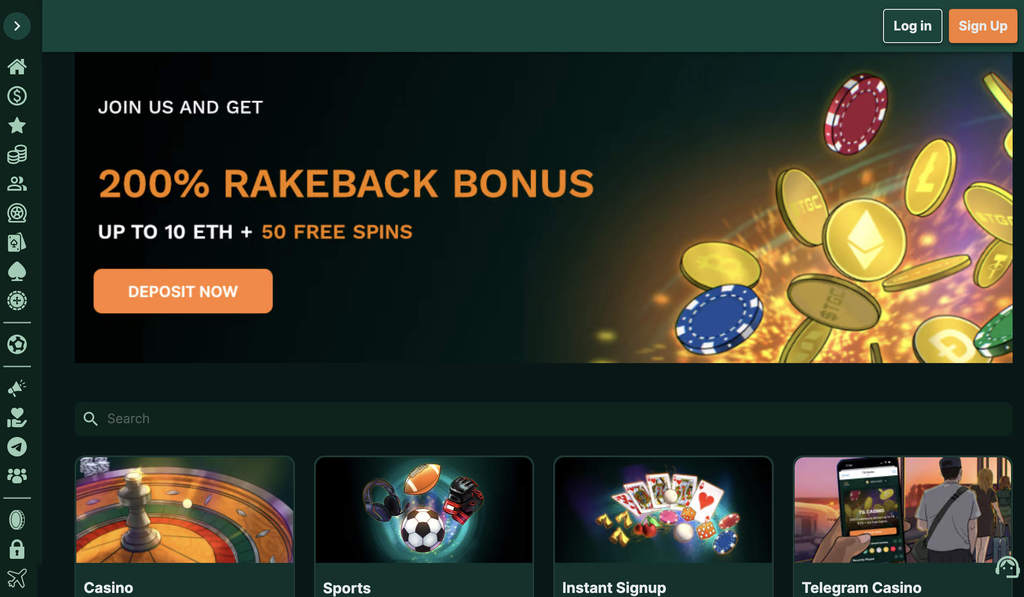The width and height of the screenshot is (1024, 597).
Task: Select the padlock icon in sidebar
Action: pos(17,549)
